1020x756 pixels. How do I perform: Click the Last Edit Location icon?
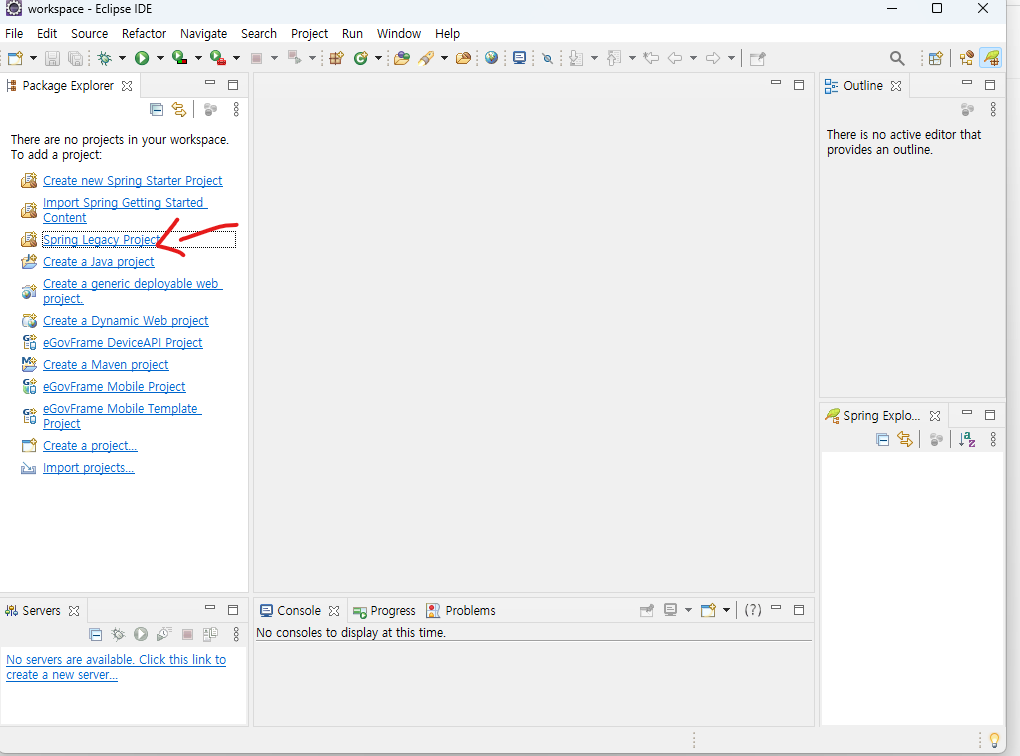click(x=651, y=59)
